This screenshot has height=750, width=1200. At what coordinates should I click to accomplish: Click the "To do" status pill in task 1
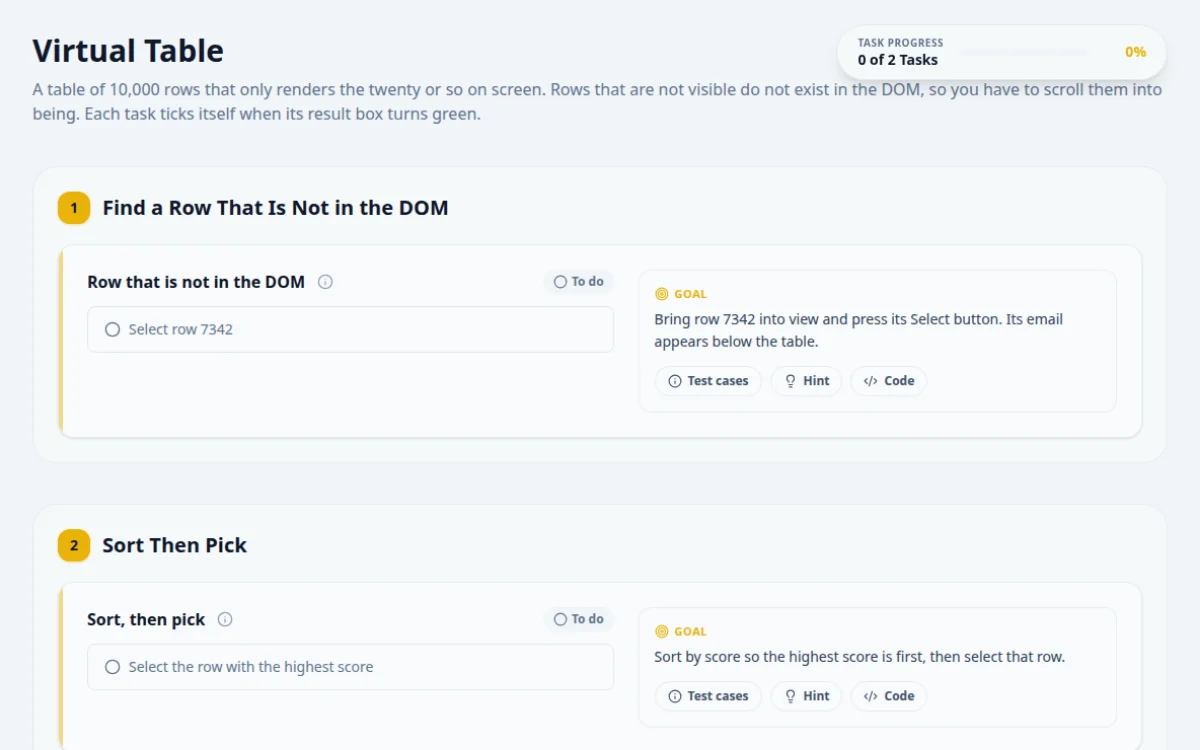[579, 282]
